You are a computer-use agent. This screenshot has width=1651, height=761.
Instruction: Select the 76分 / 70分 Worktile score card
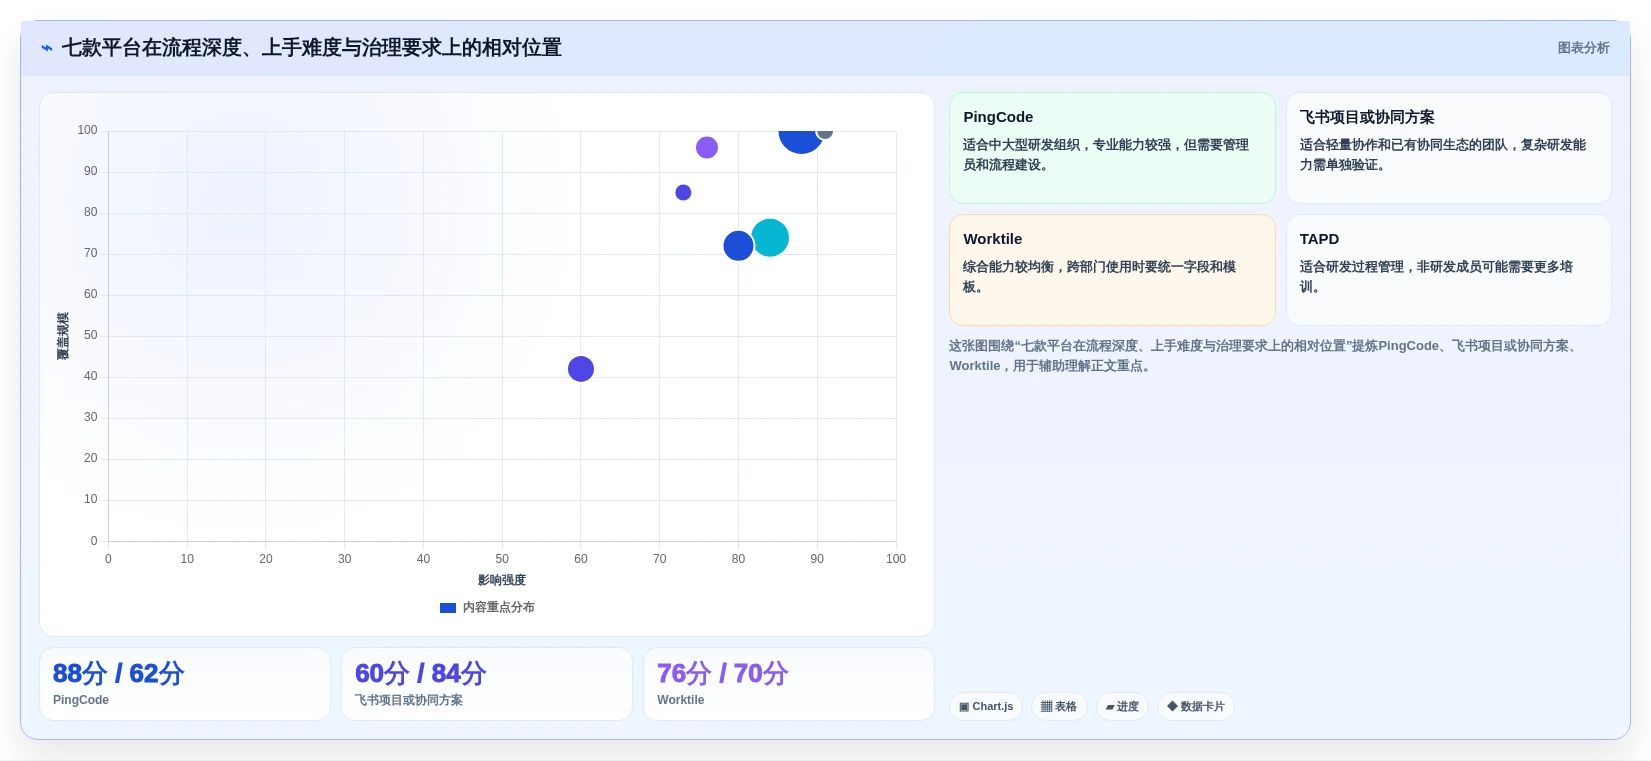789,684
